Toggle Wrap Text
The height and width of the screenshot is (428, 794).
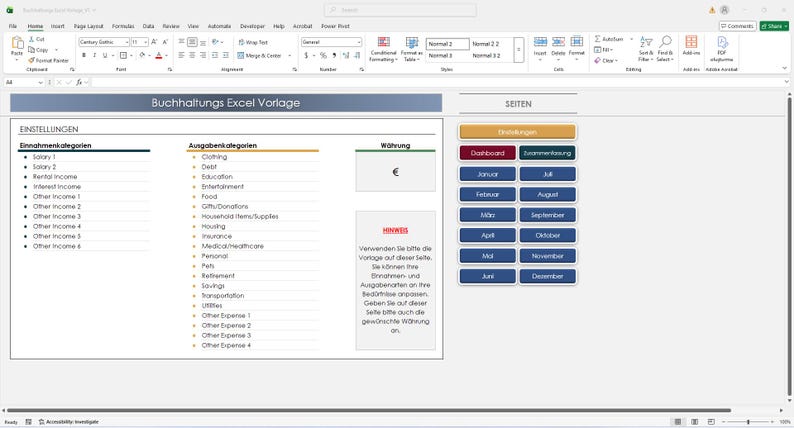[x=253, y=43]
